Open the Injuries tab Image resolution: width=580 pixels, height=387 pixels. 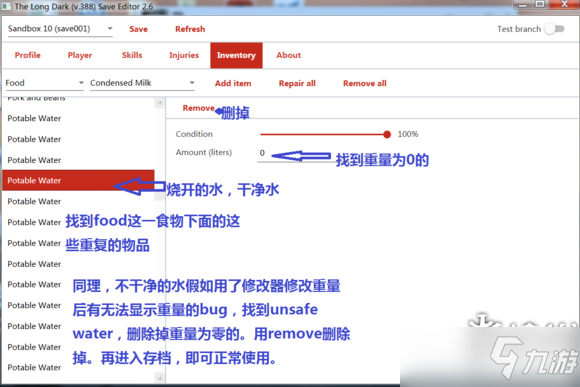184,55
